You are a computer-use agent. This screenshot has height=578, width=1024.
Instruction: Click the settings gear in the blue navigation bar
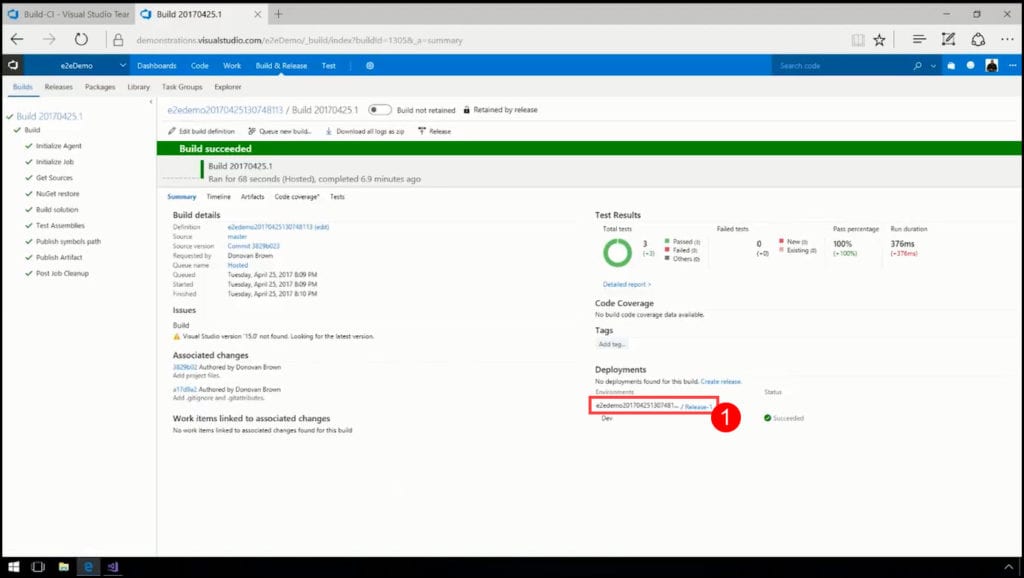coord(370,65)
